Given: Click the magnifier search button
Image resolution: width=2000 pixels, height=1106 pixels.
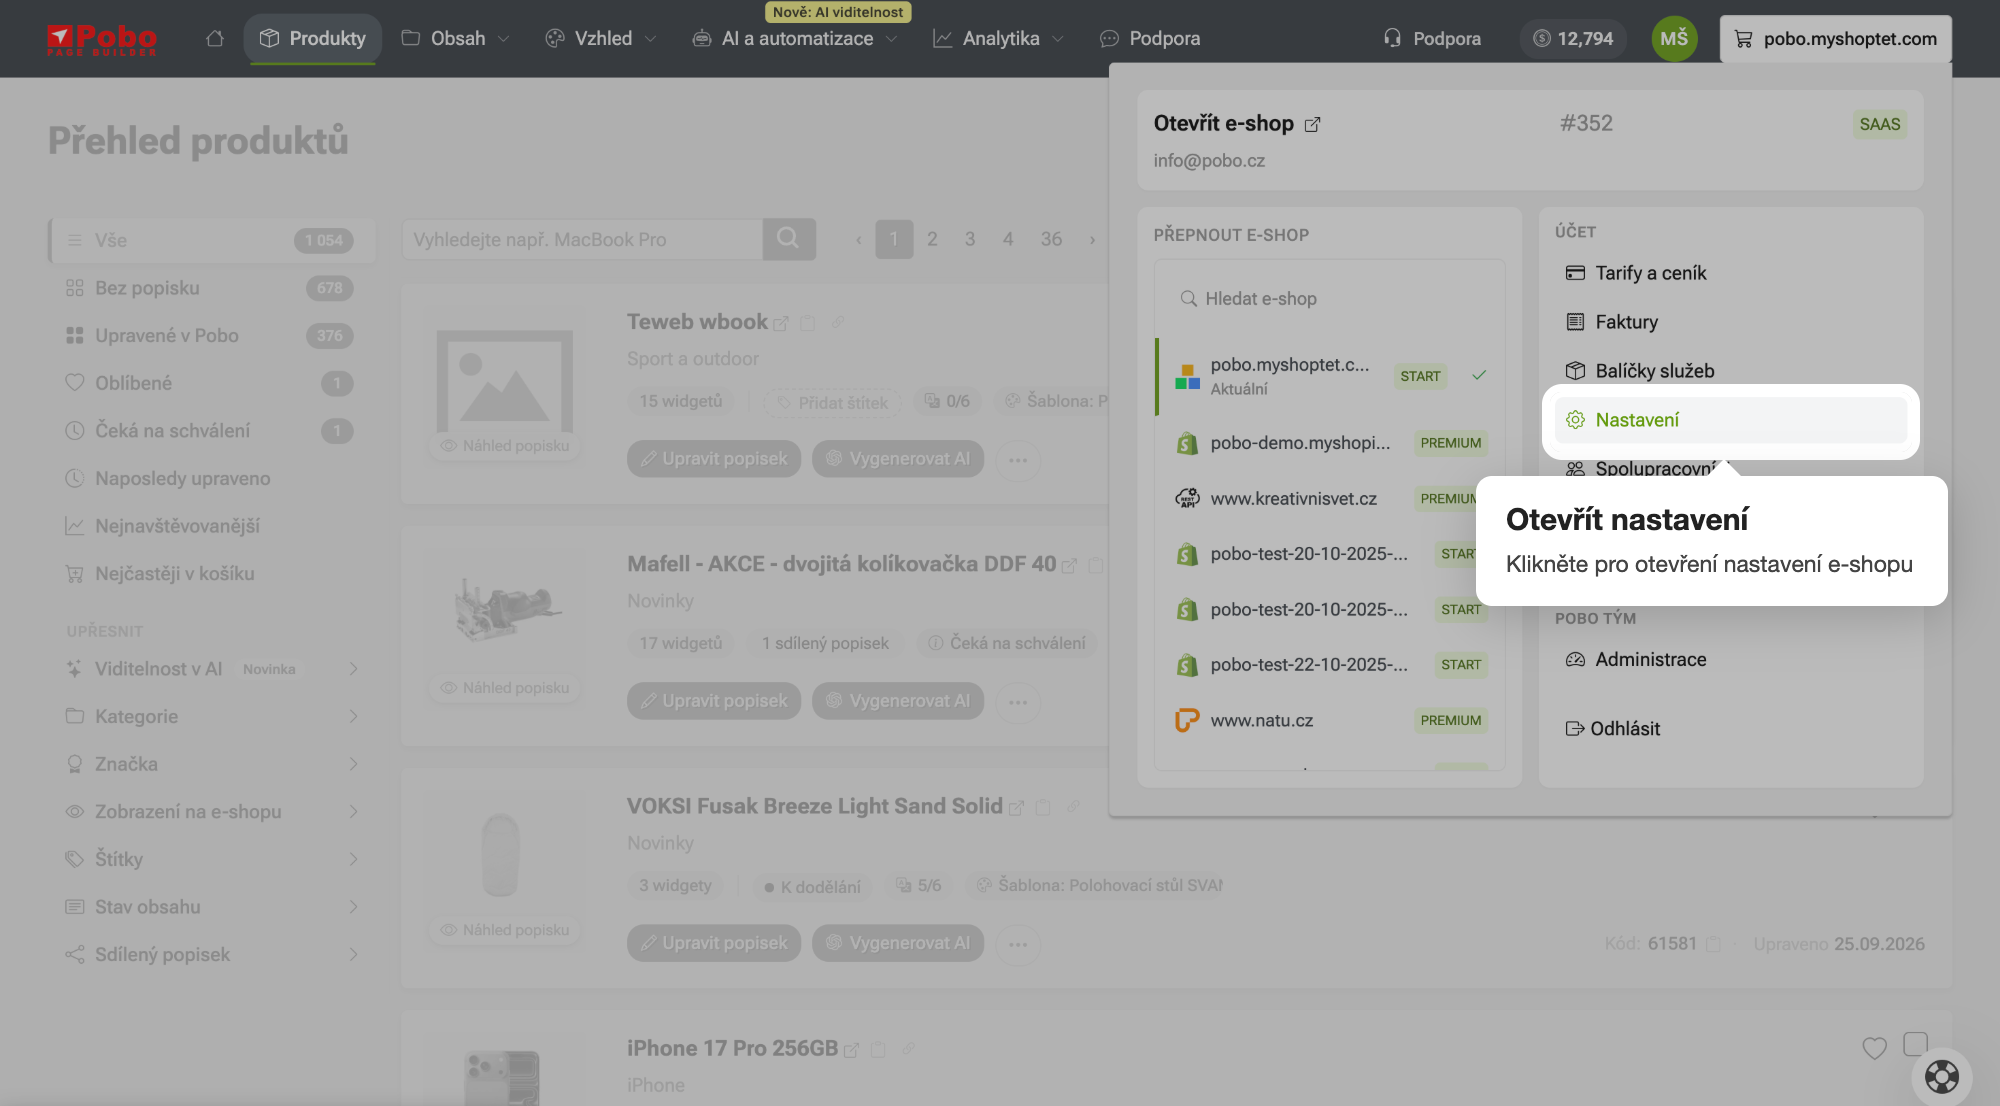Looking at the screenshot, I should [788, 239].
